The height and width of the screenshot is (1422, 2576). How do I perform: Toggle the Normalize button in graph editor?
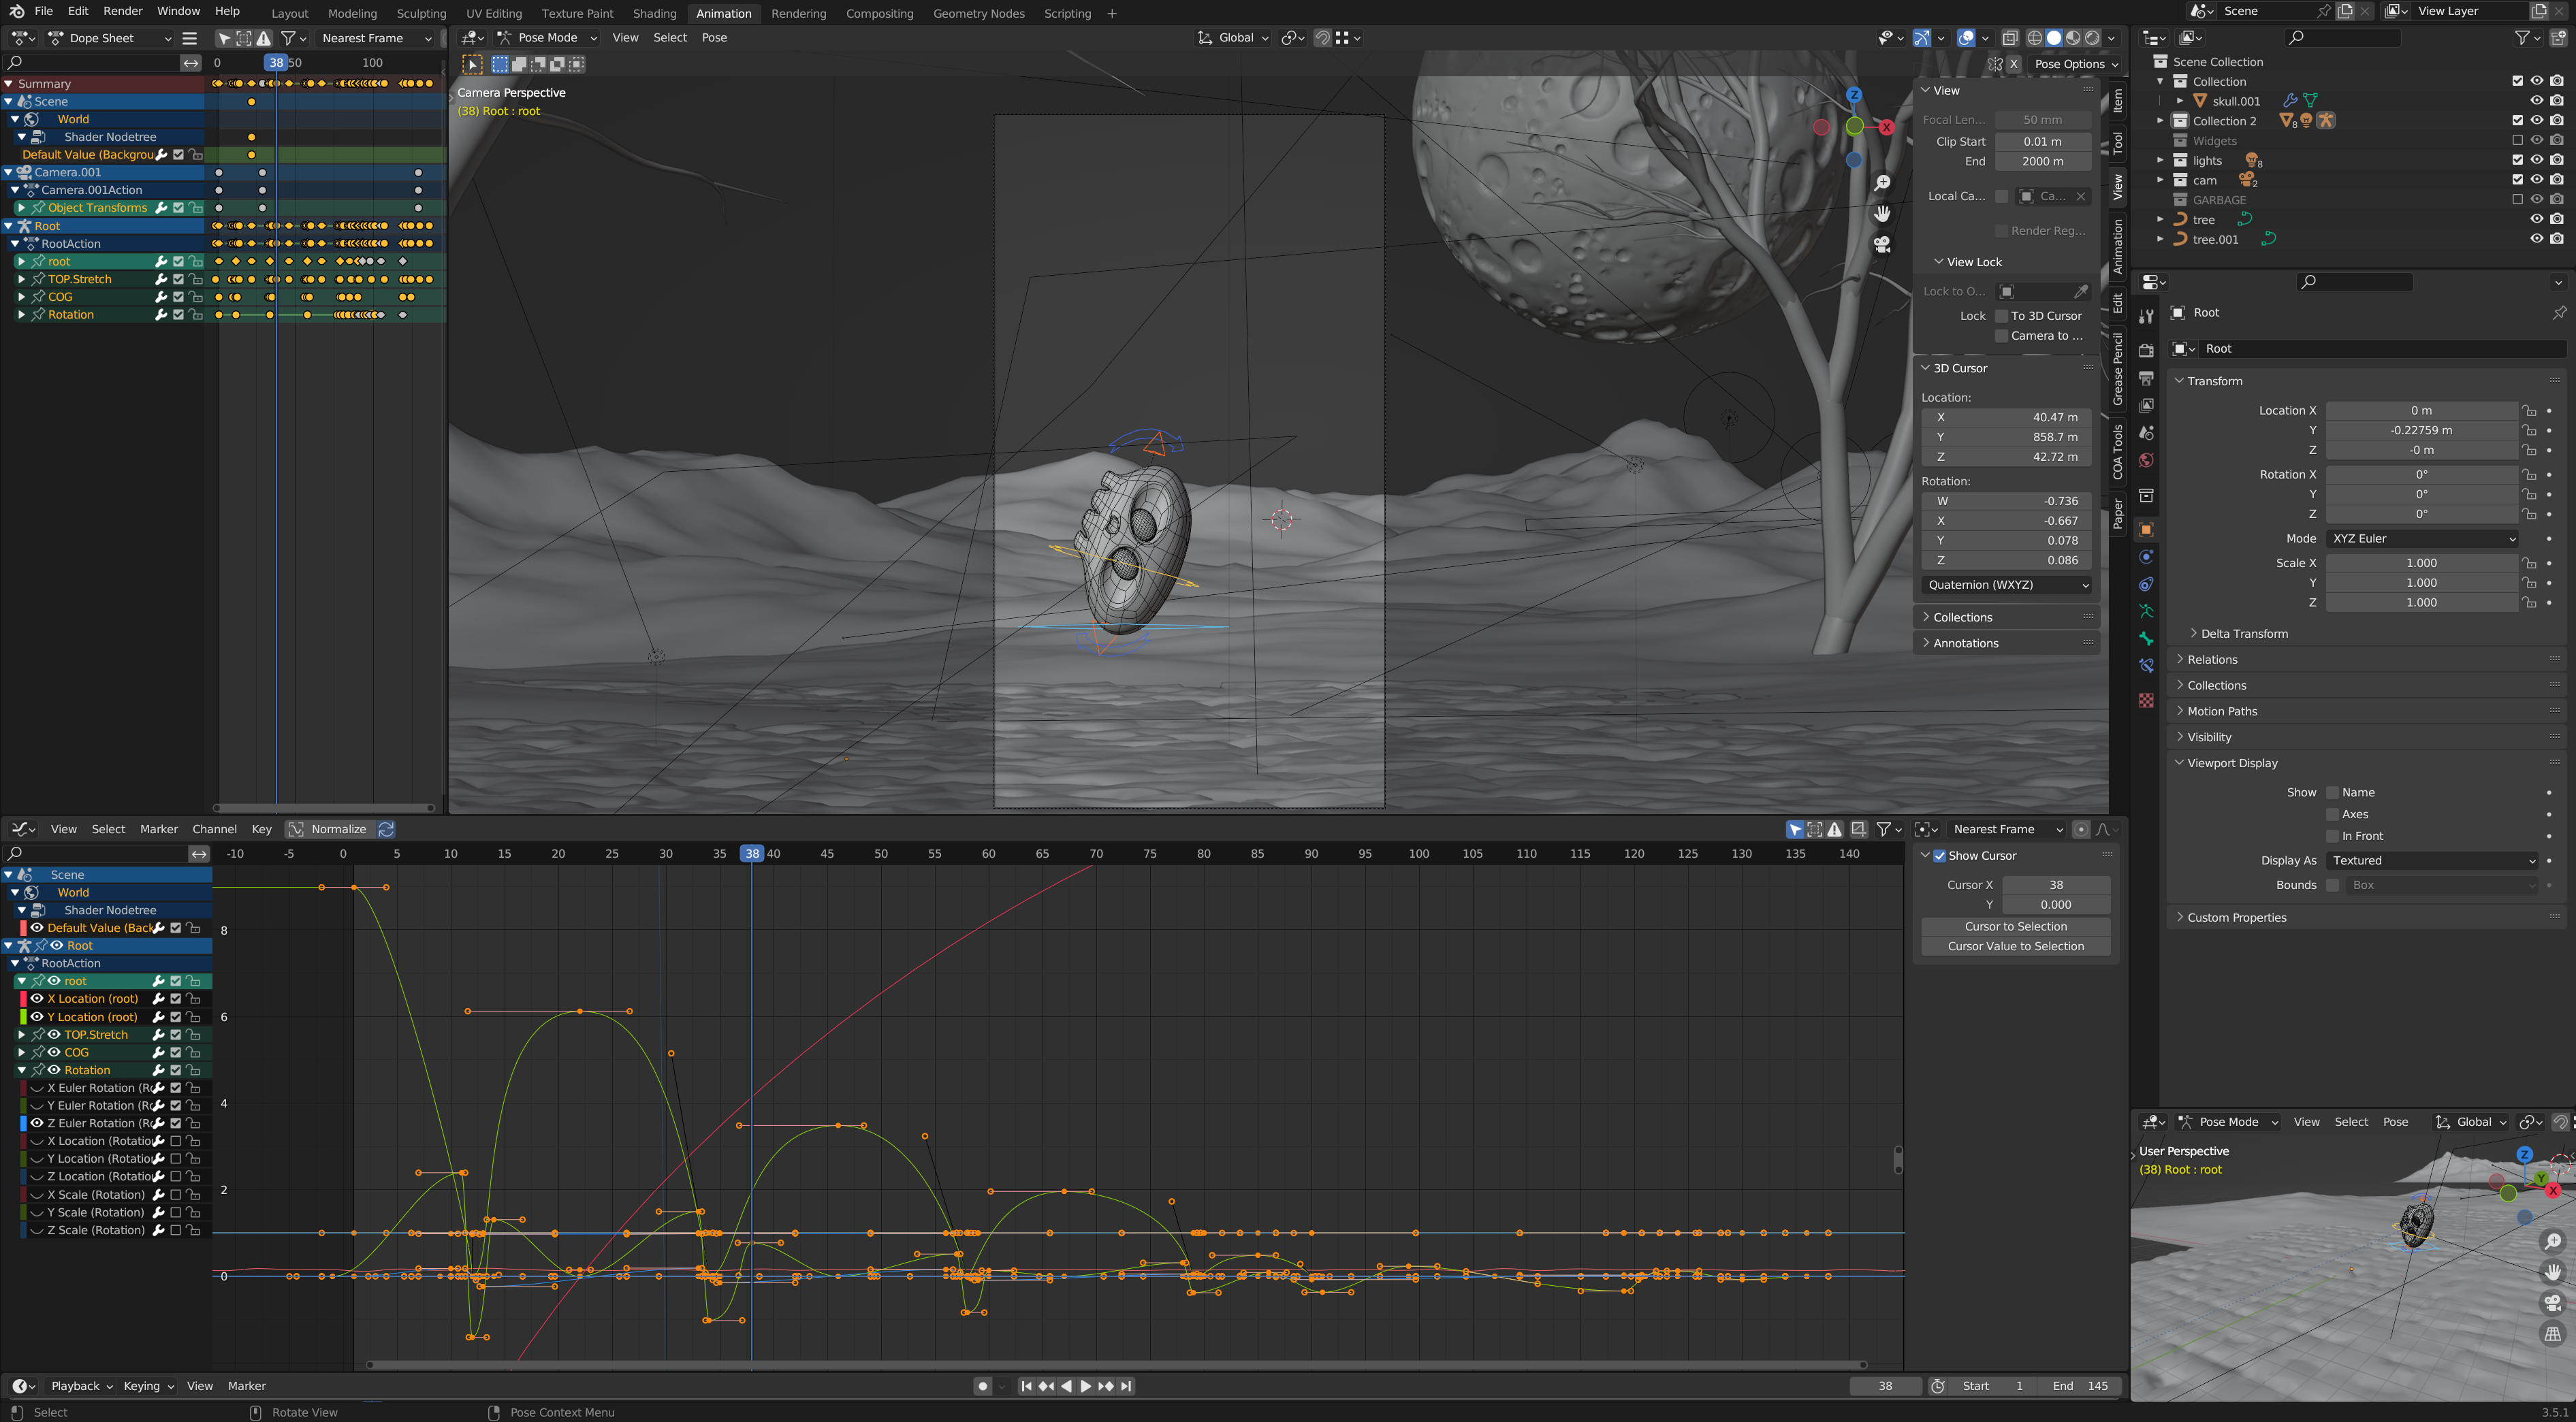click(329, 829)
